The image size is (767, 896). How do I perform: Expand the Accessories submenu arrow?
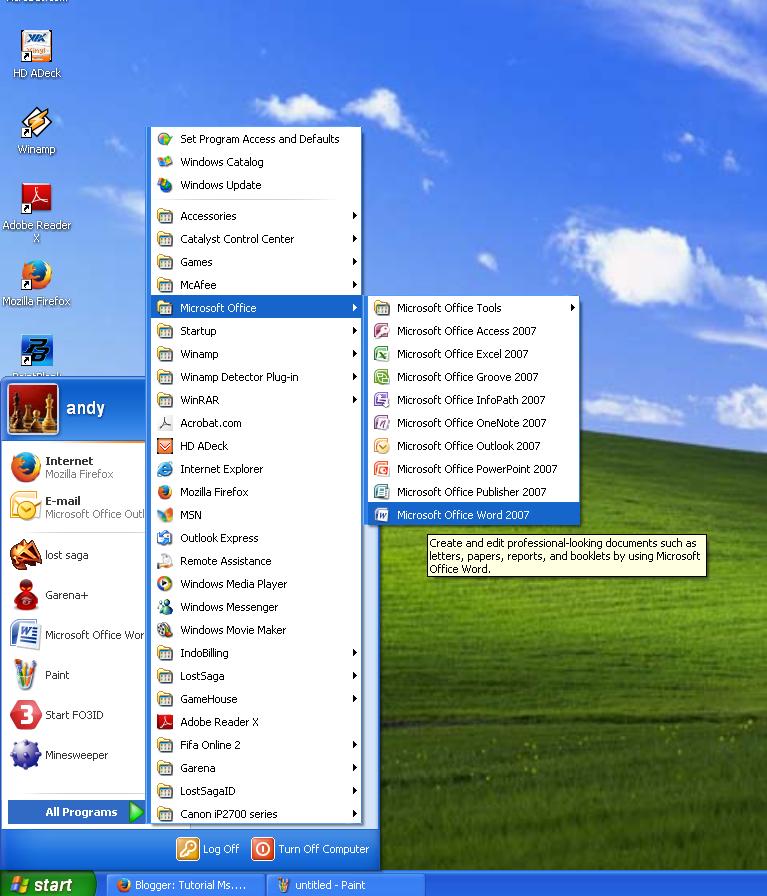pyautogui.click(x=354, y=216)
